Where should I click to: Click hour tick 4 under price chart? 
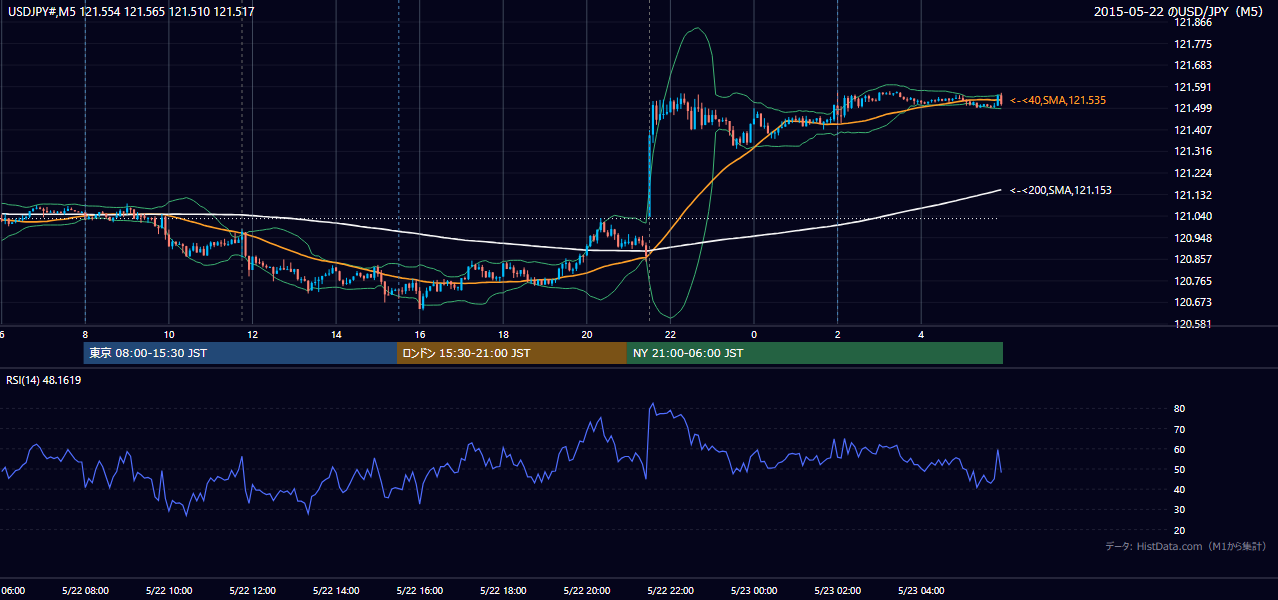click(x=921, y=335)
